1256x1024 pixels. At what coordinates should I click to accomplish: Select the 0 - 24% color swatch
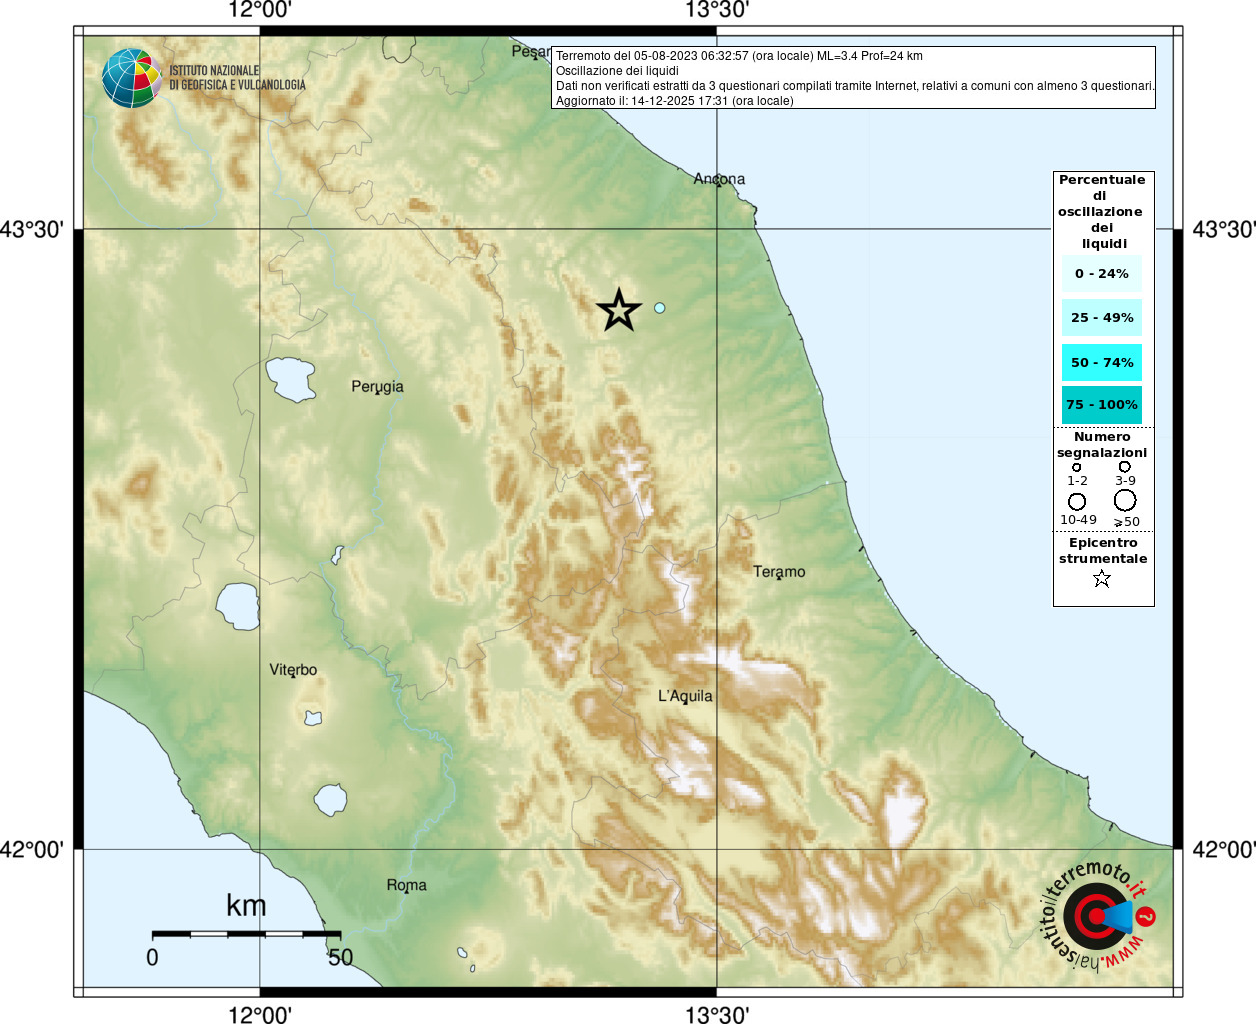click(1102, 273)
